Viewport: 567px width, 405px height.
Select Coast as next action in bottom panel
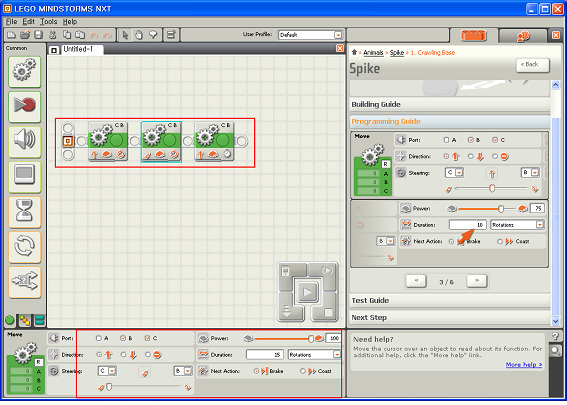303,371
